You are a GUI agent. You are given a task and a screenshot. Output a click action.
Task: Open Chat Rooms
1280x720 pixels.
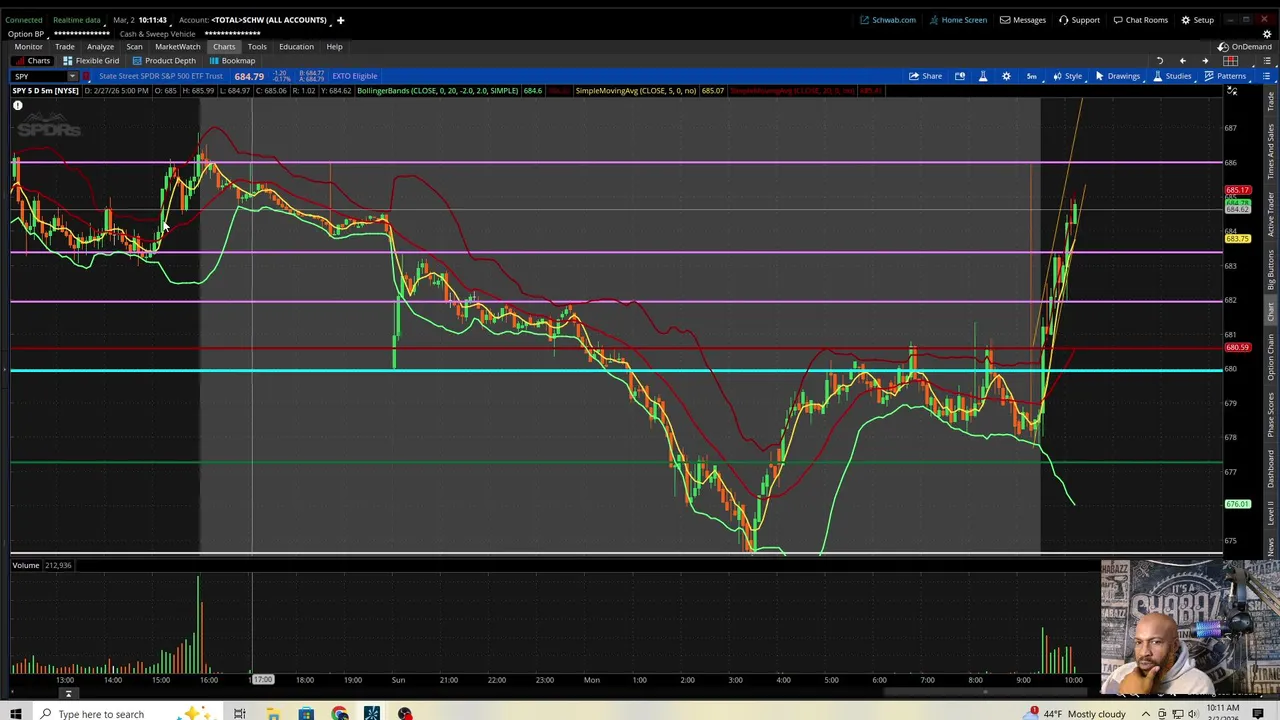(1140, 20)
